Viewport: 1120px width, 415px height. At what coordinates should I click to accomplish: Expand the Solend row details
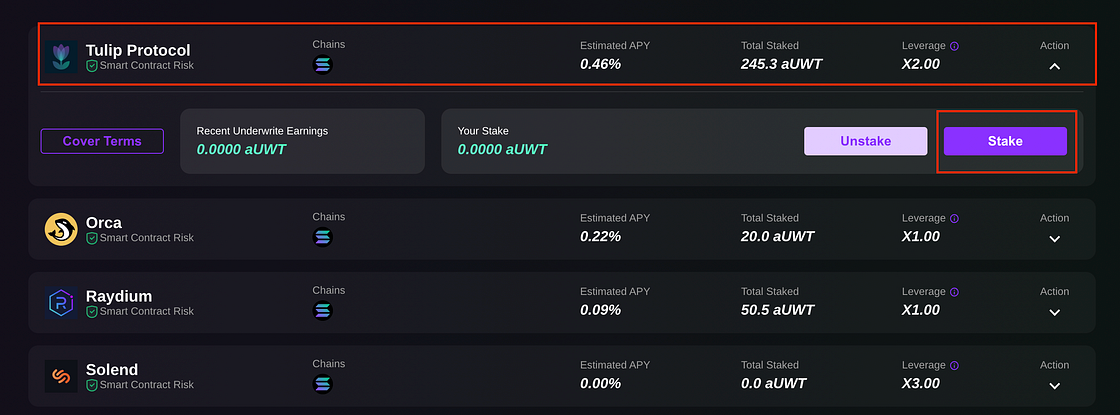pyautogui.click(x=1054, y=385)
